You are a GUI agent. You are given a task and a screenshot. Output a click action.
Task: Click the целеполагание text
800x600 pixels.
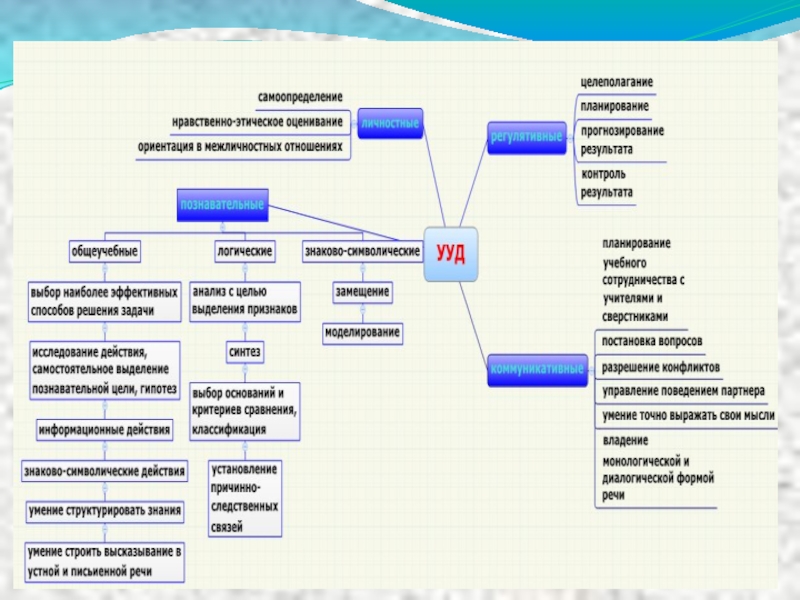tap(617, 82)
